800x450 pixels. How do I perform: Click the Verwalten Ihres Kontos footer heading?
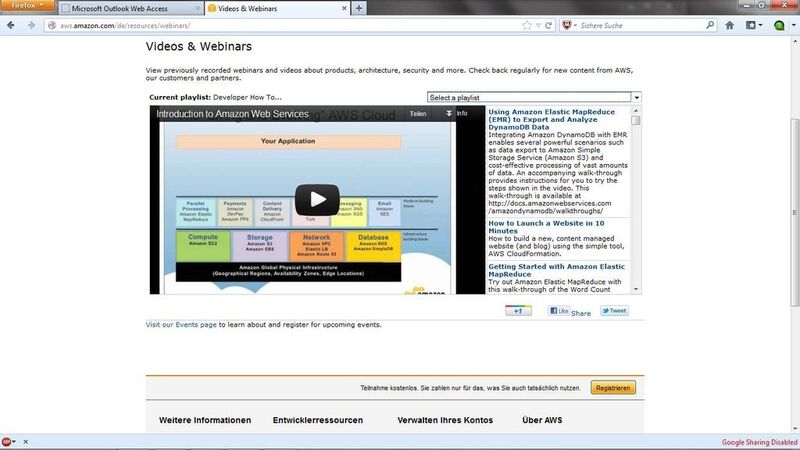tap(445, 420)
